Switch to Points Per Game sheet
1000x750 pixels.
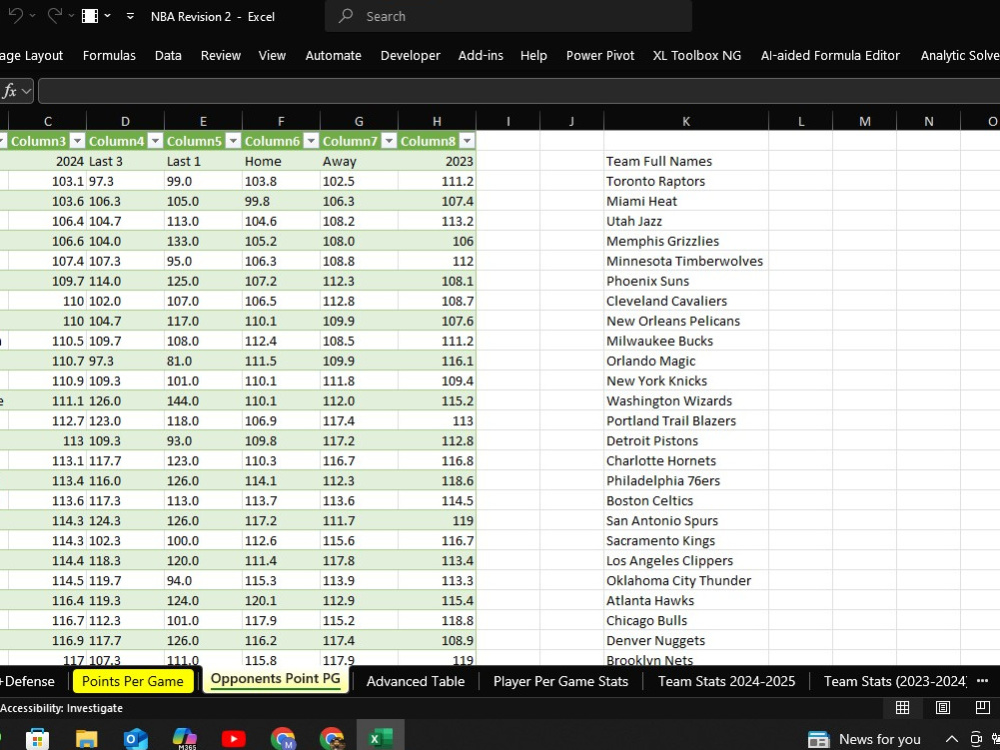click(133, 681)
